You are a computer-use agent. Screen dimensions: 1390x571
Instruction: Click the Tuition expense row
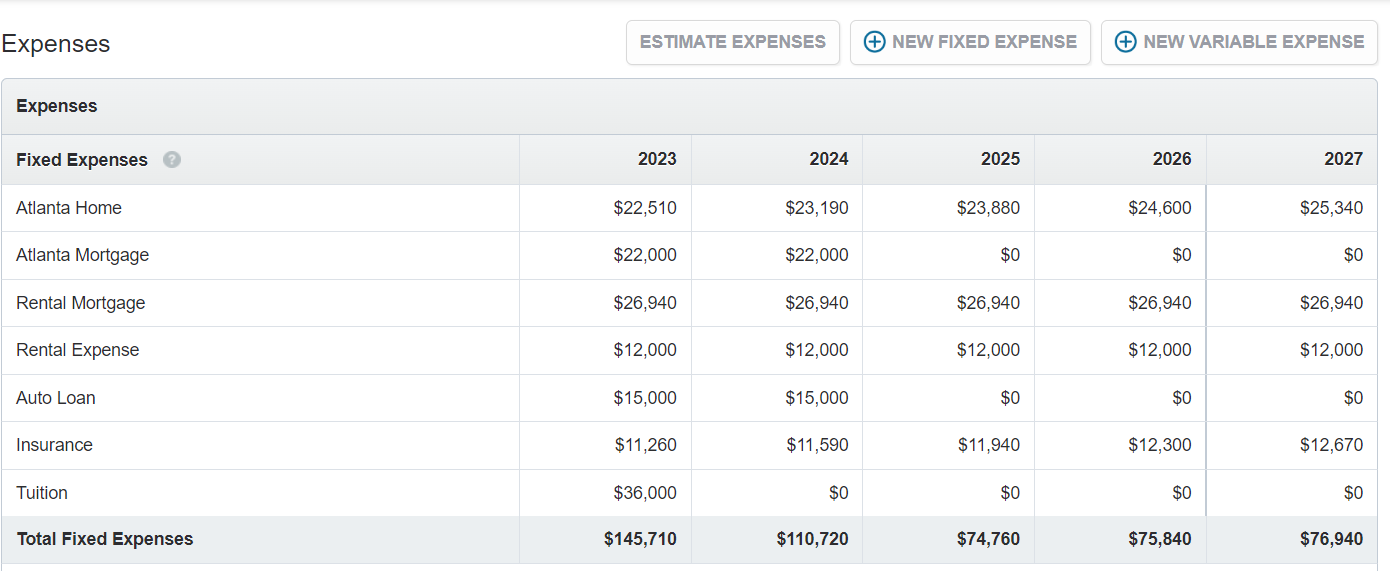[x=42, y=493]
